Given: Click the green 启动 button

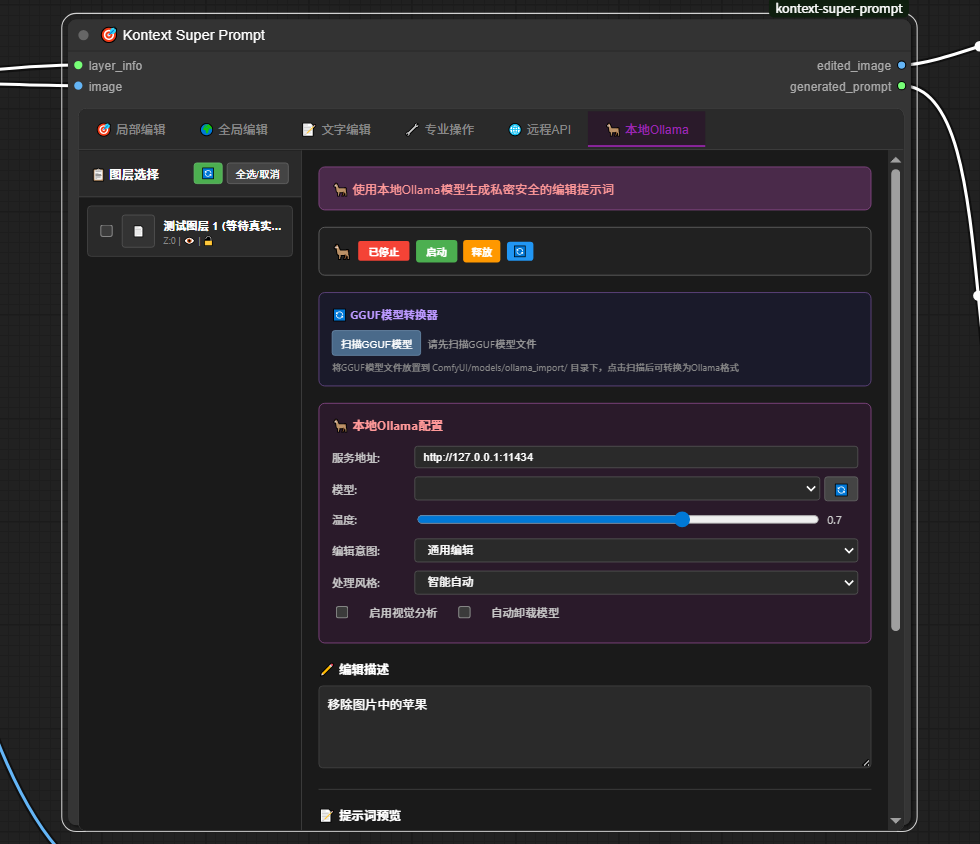Looking at the screenshot, I should (436, 251).
